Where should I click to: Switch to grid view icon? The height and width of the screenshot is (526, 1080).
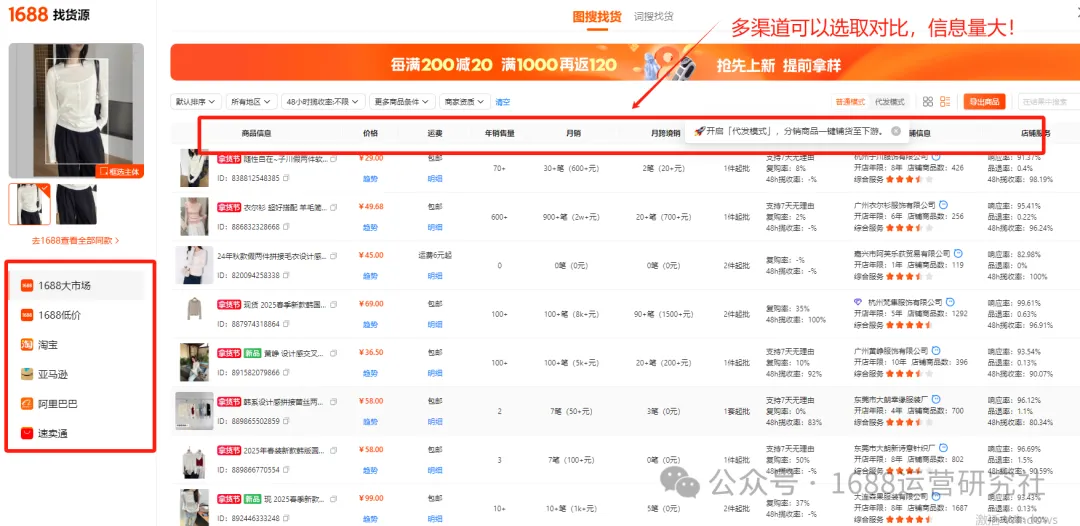(x=928, y=102)
